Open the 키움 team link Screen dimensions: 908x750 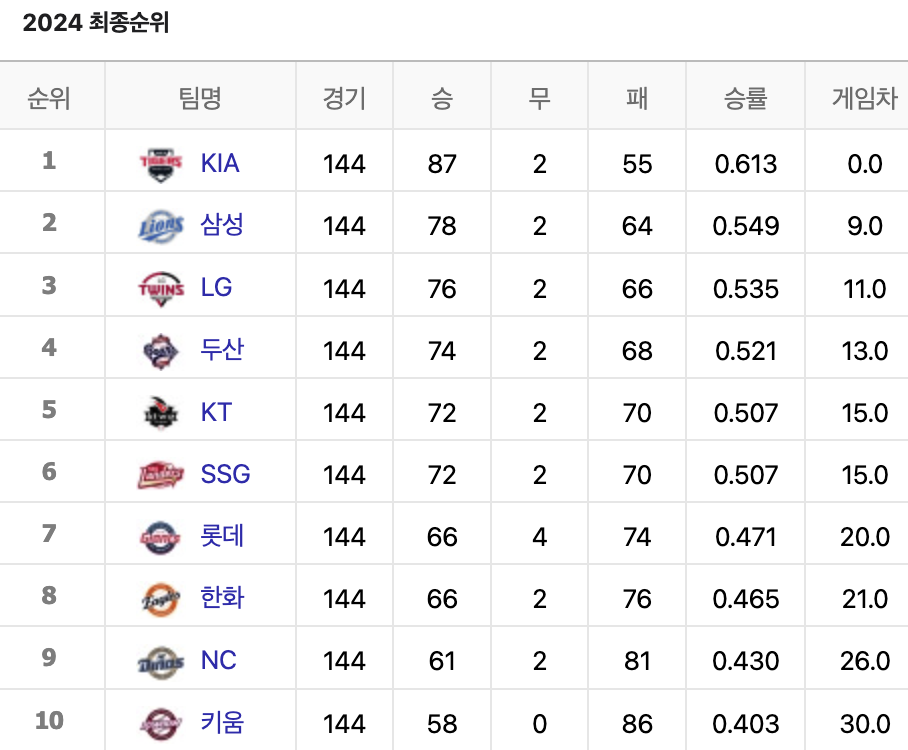click(x=222, y=722)
